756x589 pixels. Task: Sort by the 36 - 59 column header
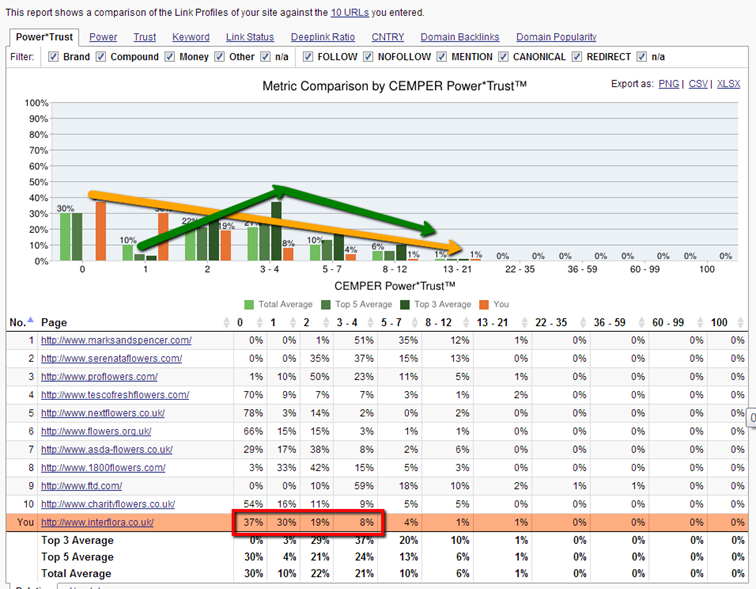[x=609, y=322]
